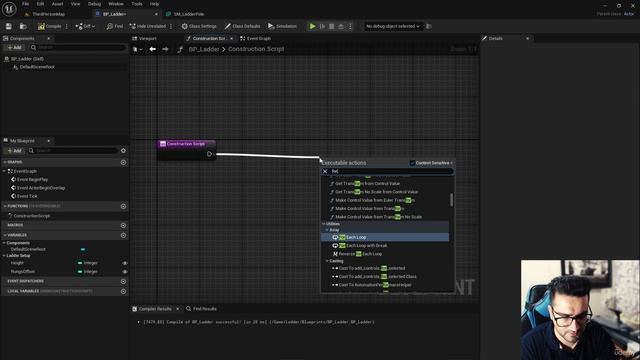
Task: Open Class Settings
Action: point(199,26)
